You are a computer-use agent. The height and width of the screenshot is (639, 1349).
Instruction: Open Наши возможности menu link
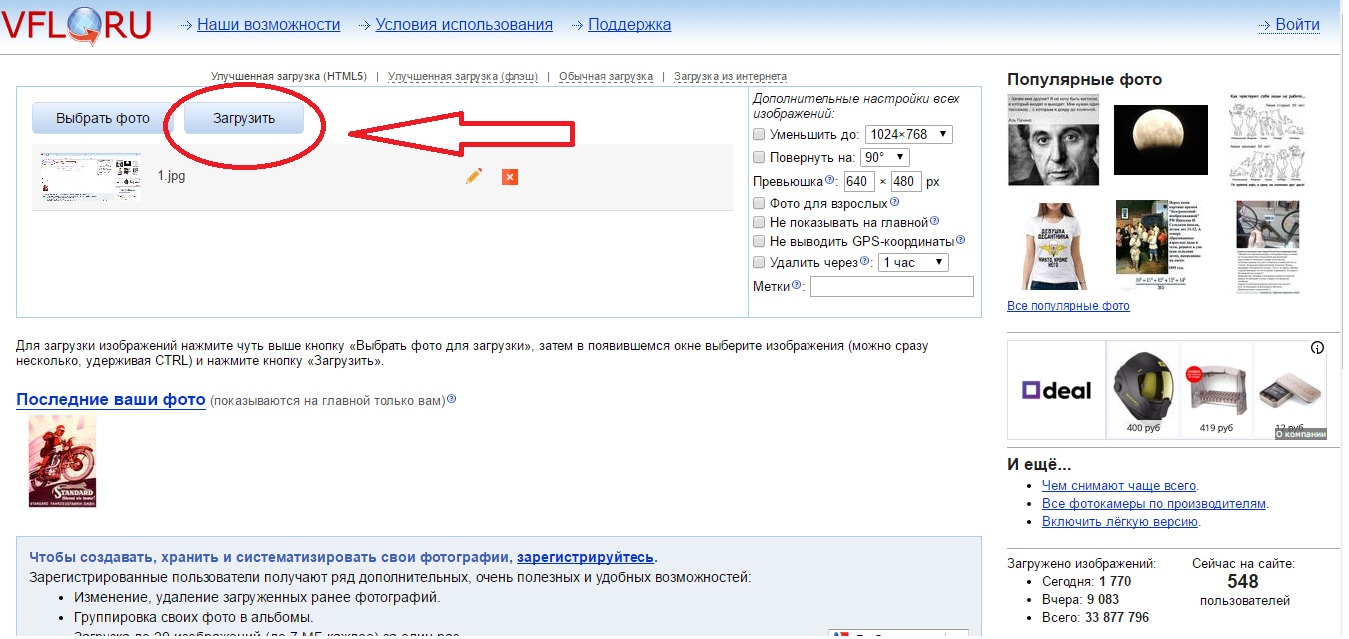pos(268,25)
